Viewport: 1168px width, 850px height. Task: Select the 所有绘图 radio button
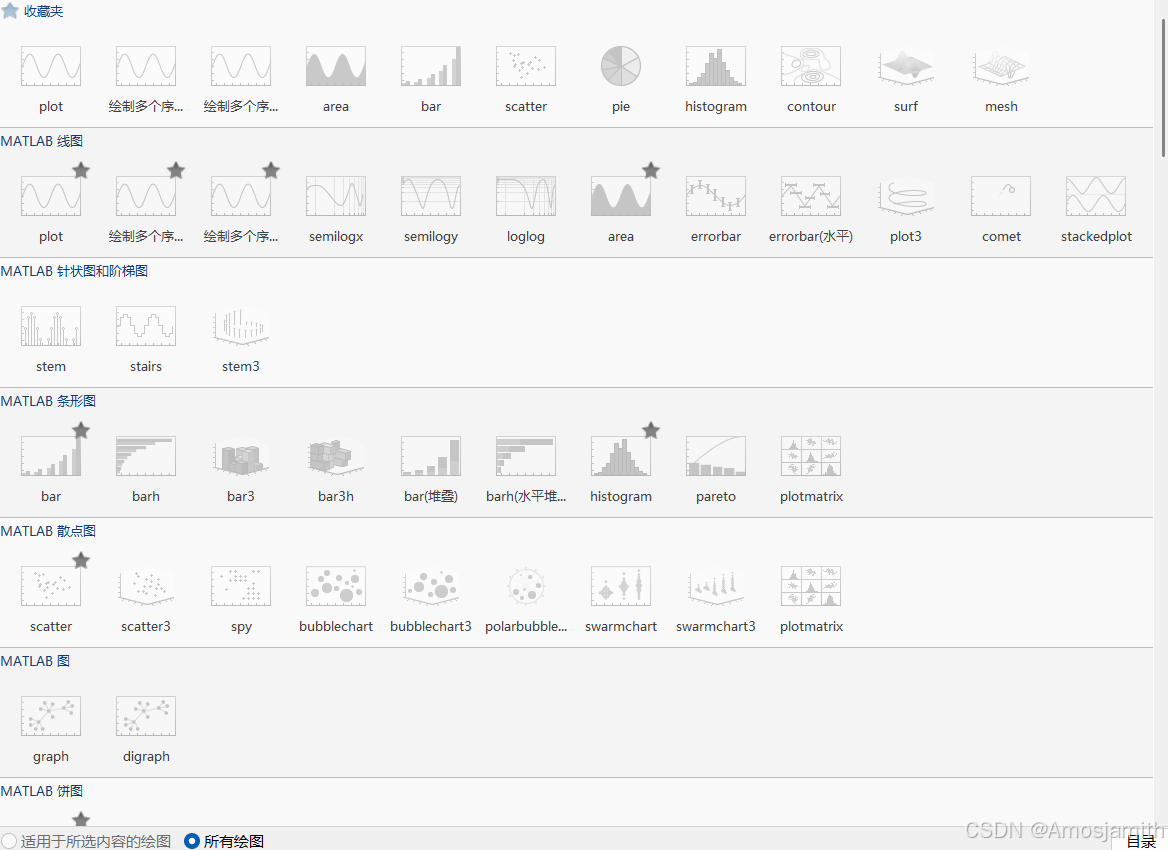191,841
